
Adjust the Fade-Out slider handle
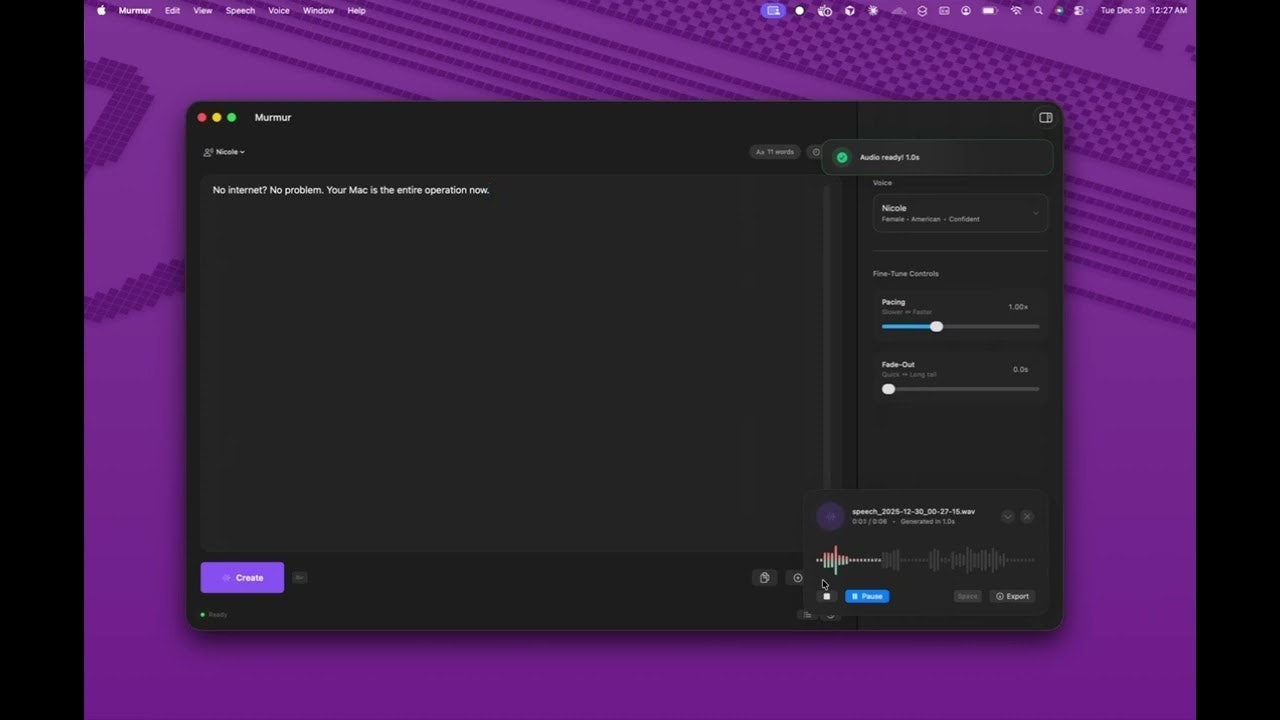pos(888,389)
